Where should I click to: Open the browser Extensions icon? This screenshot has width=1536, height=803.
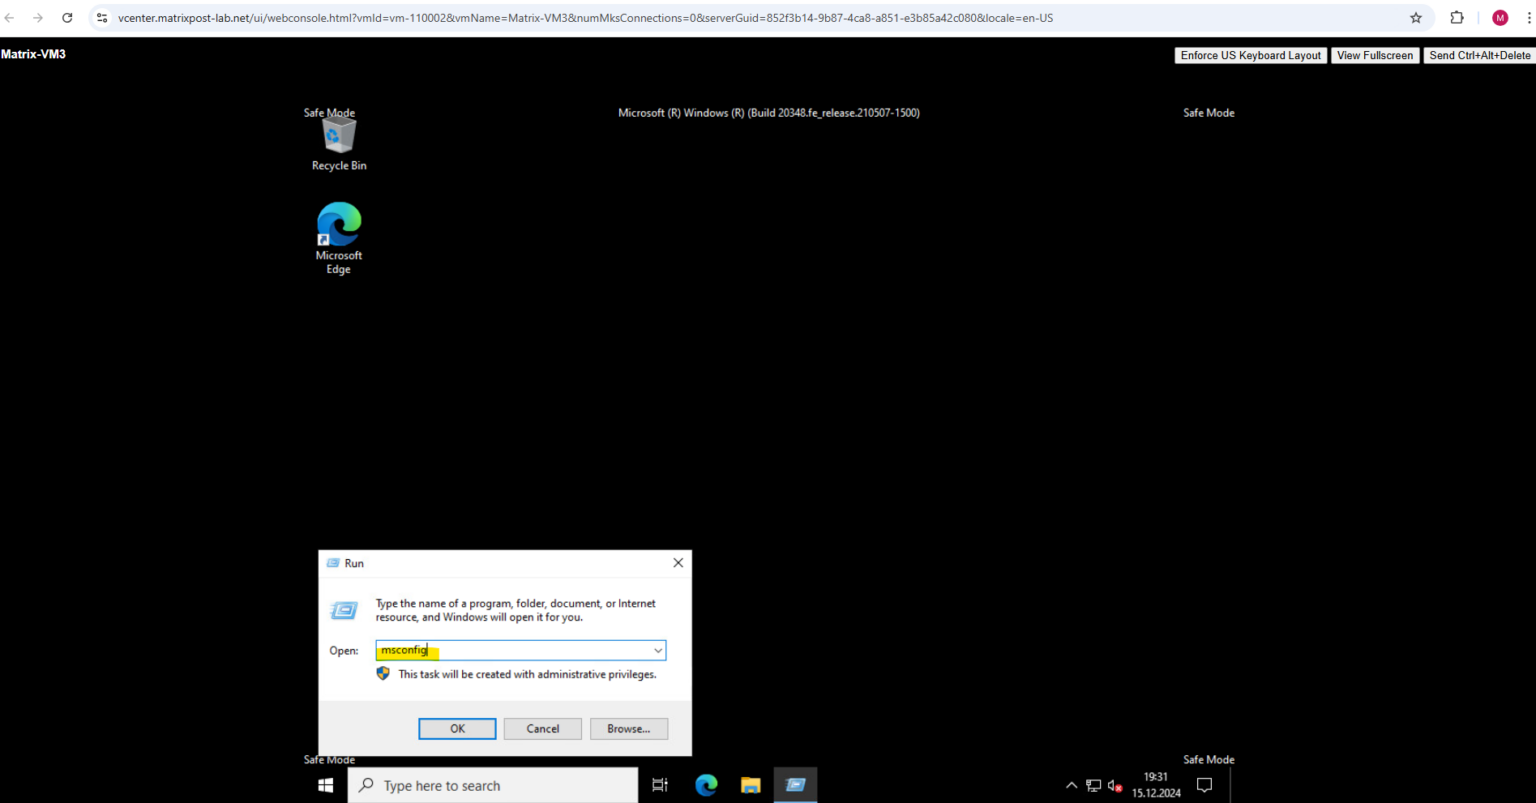click(1456, 17)
